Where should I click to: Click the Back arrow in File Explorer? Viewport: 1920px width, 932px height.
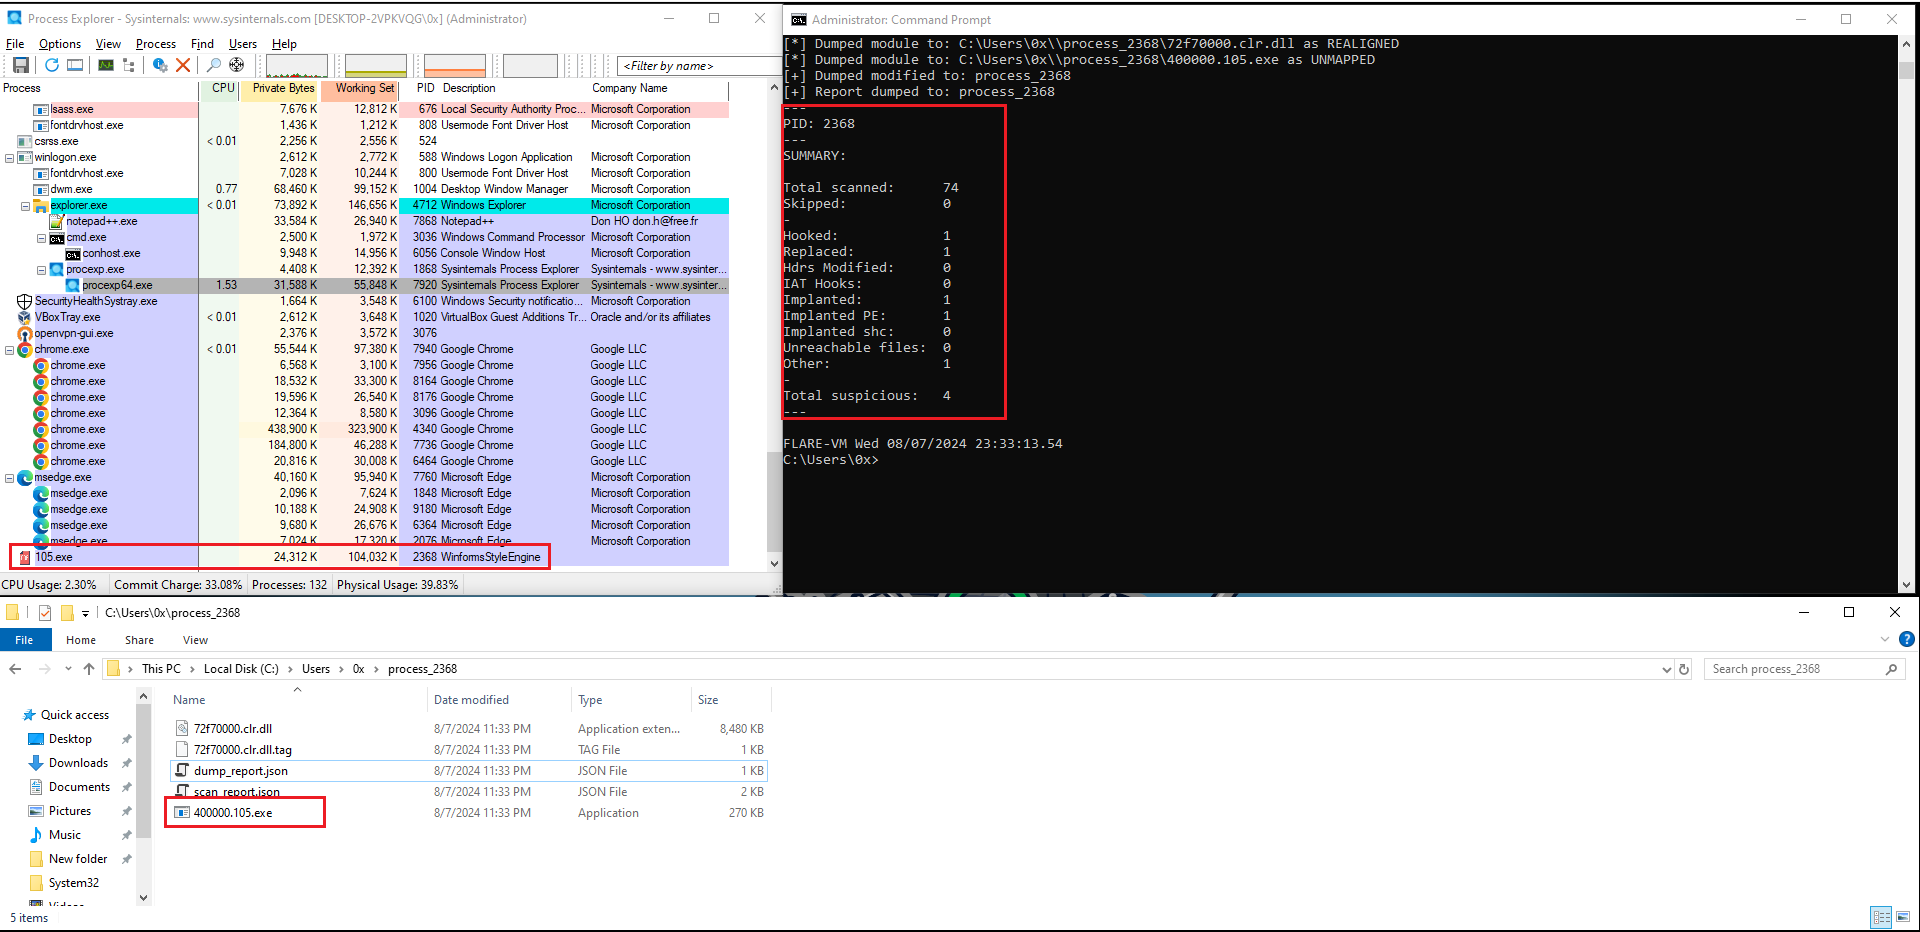pyautogui.click(x=15, y=669)
